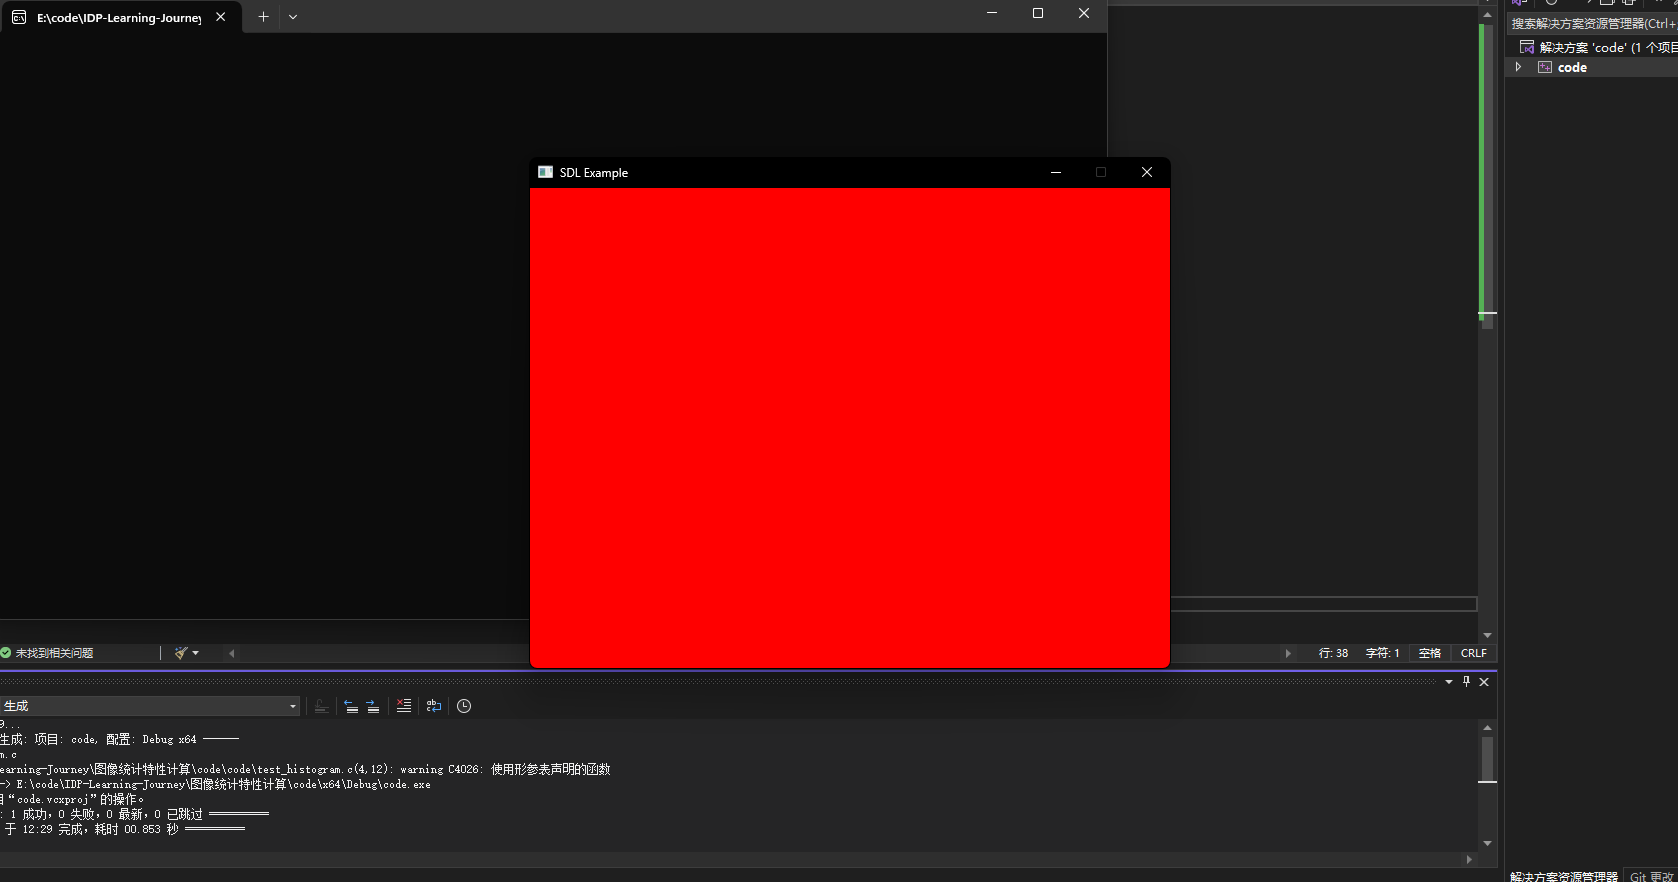Click the editor horizontal scroll left arrow
This screenshot has height=882, width=1678.
(x=231, y=653)
